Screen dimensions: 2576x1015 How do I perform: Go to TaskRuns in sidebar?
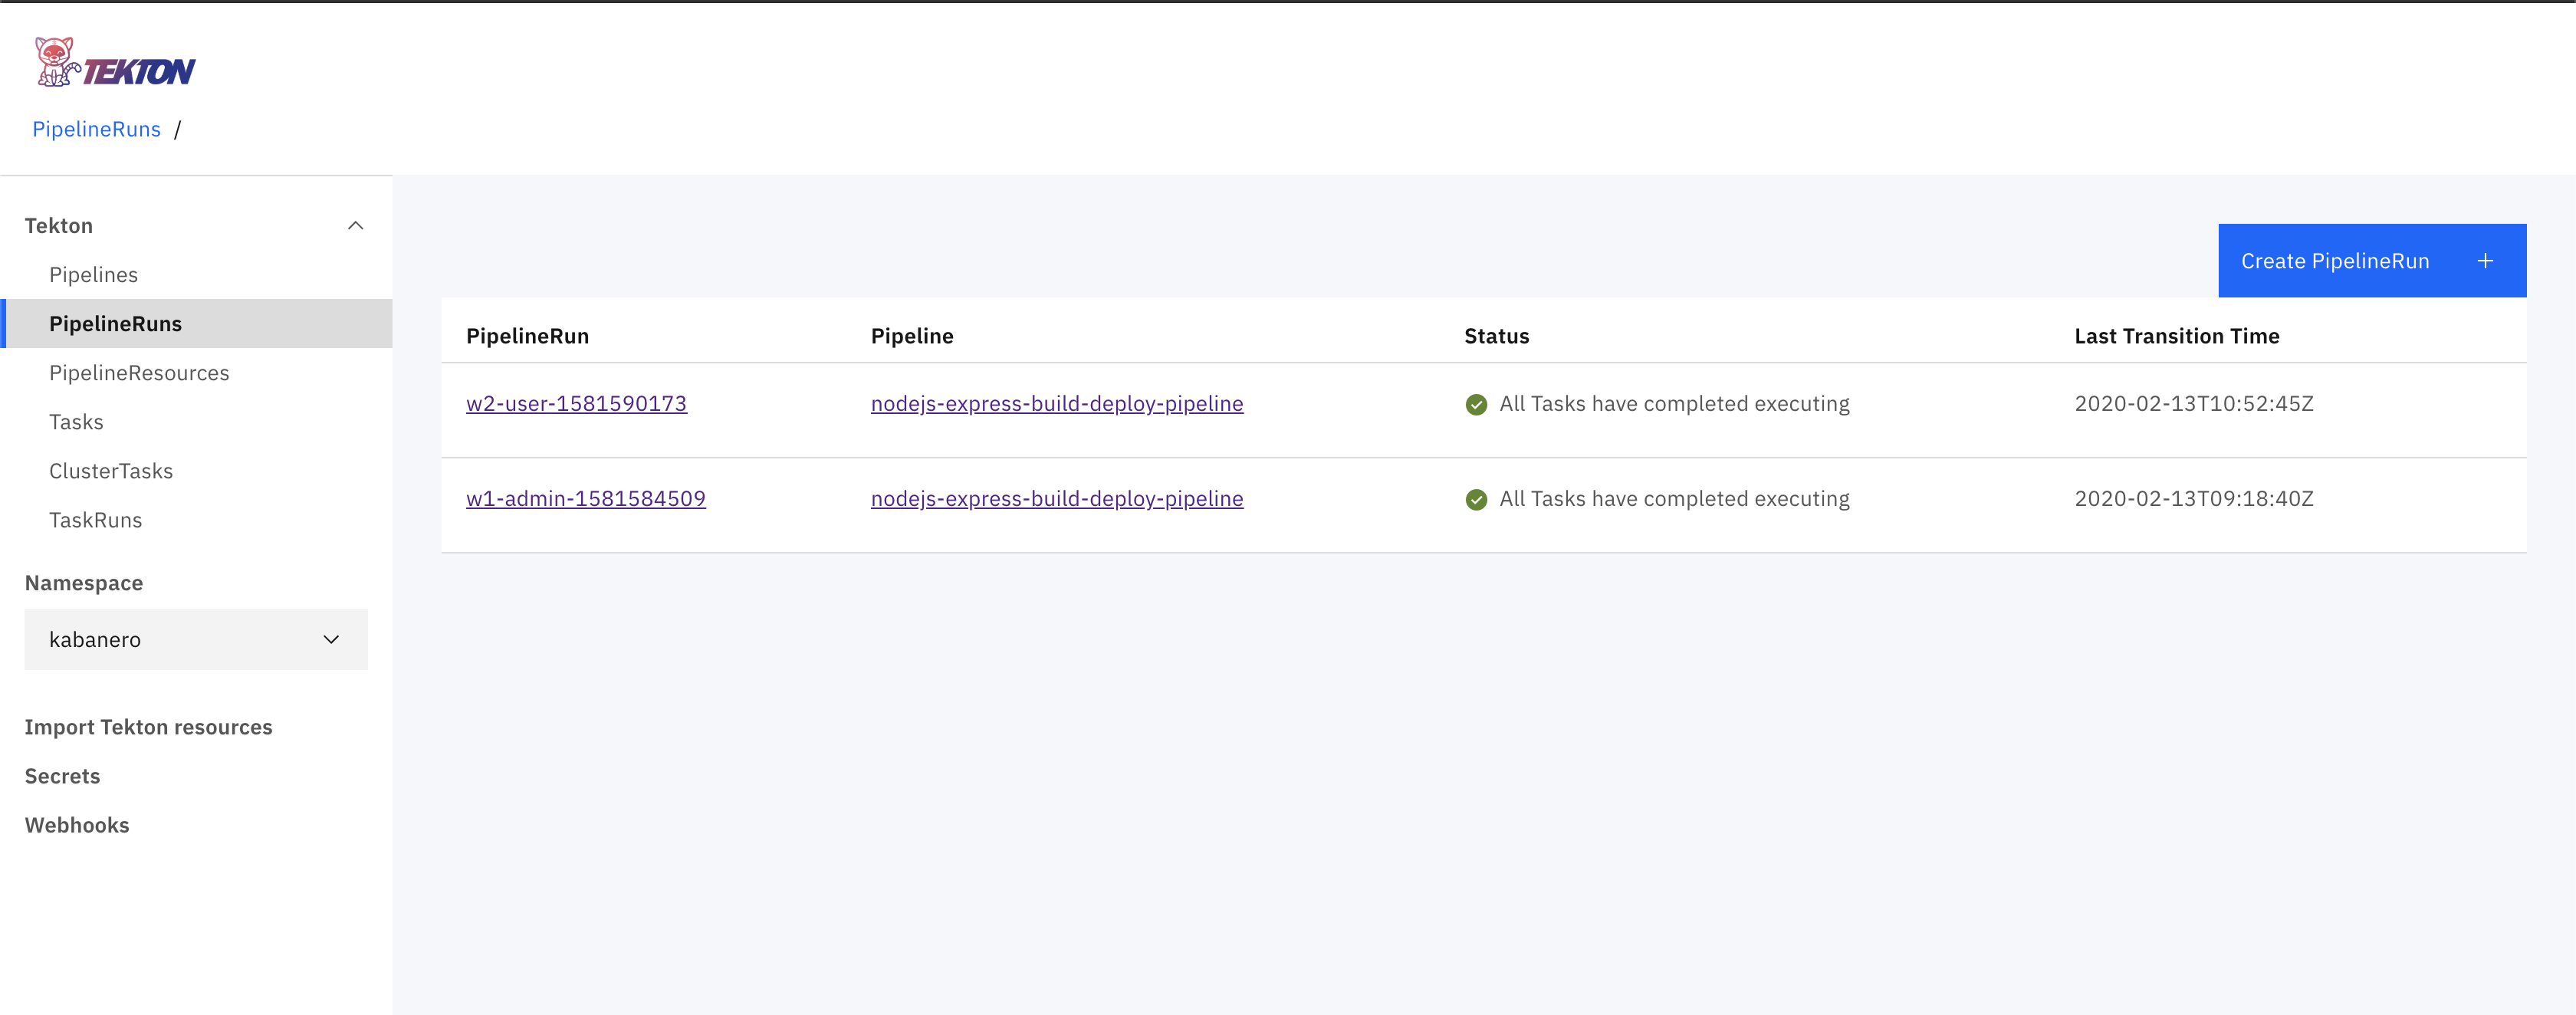(x=95, y=520)
